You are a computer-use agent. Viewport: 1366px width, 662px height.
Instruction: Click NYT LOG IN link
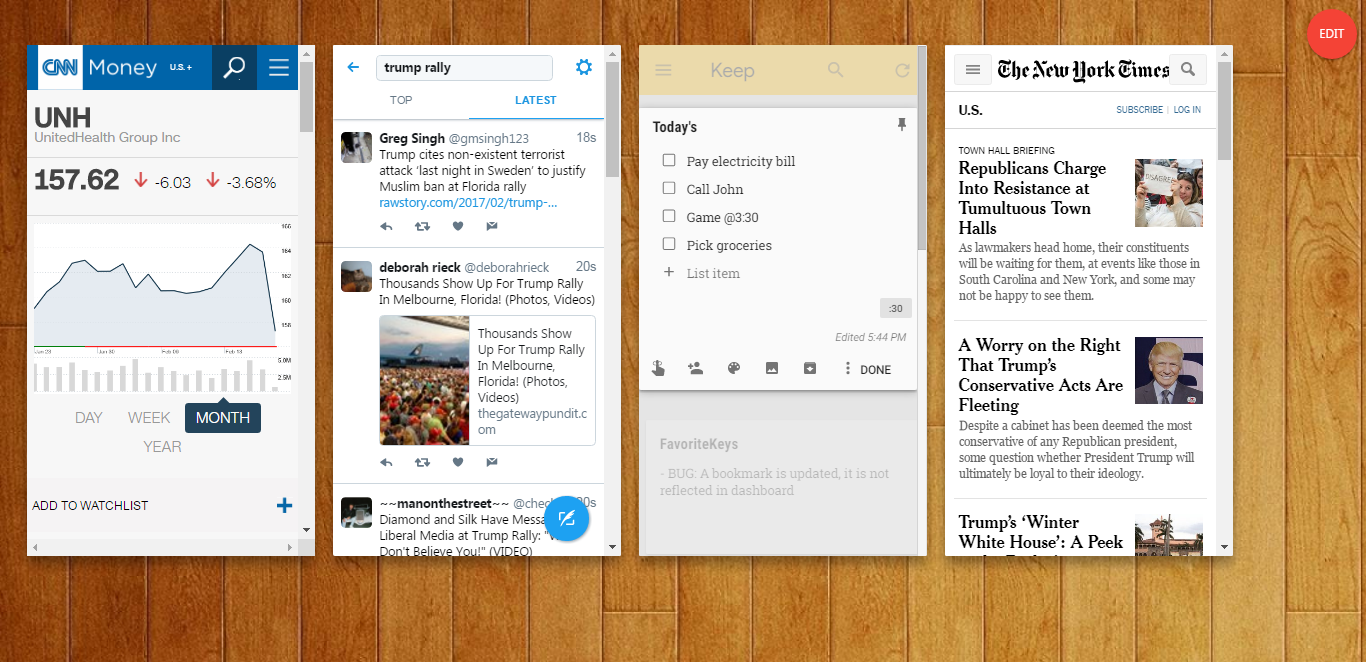click(1187, 110)
